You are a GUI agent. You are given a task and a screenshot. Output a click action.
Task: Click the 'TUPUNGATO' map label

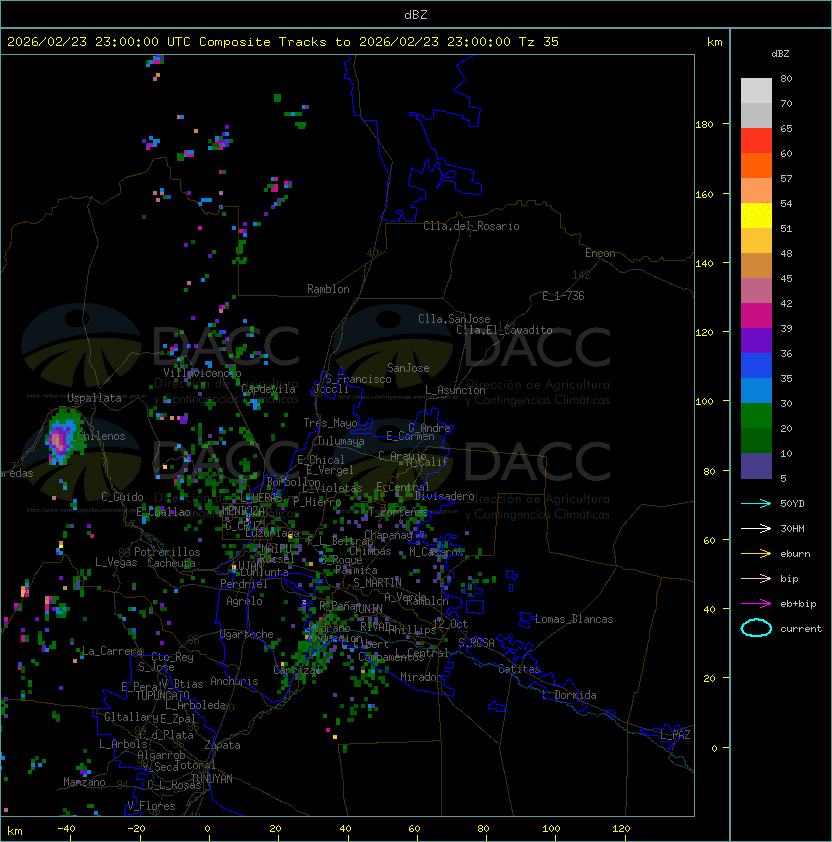point(162,696)
